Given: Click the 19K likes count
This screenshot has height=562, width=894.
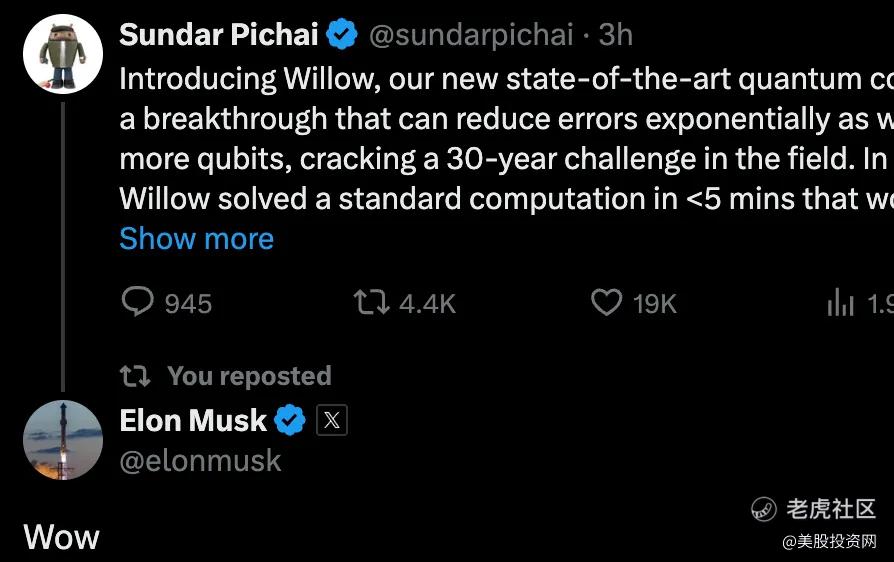Looking at the screenshot, I should point(655,304).
